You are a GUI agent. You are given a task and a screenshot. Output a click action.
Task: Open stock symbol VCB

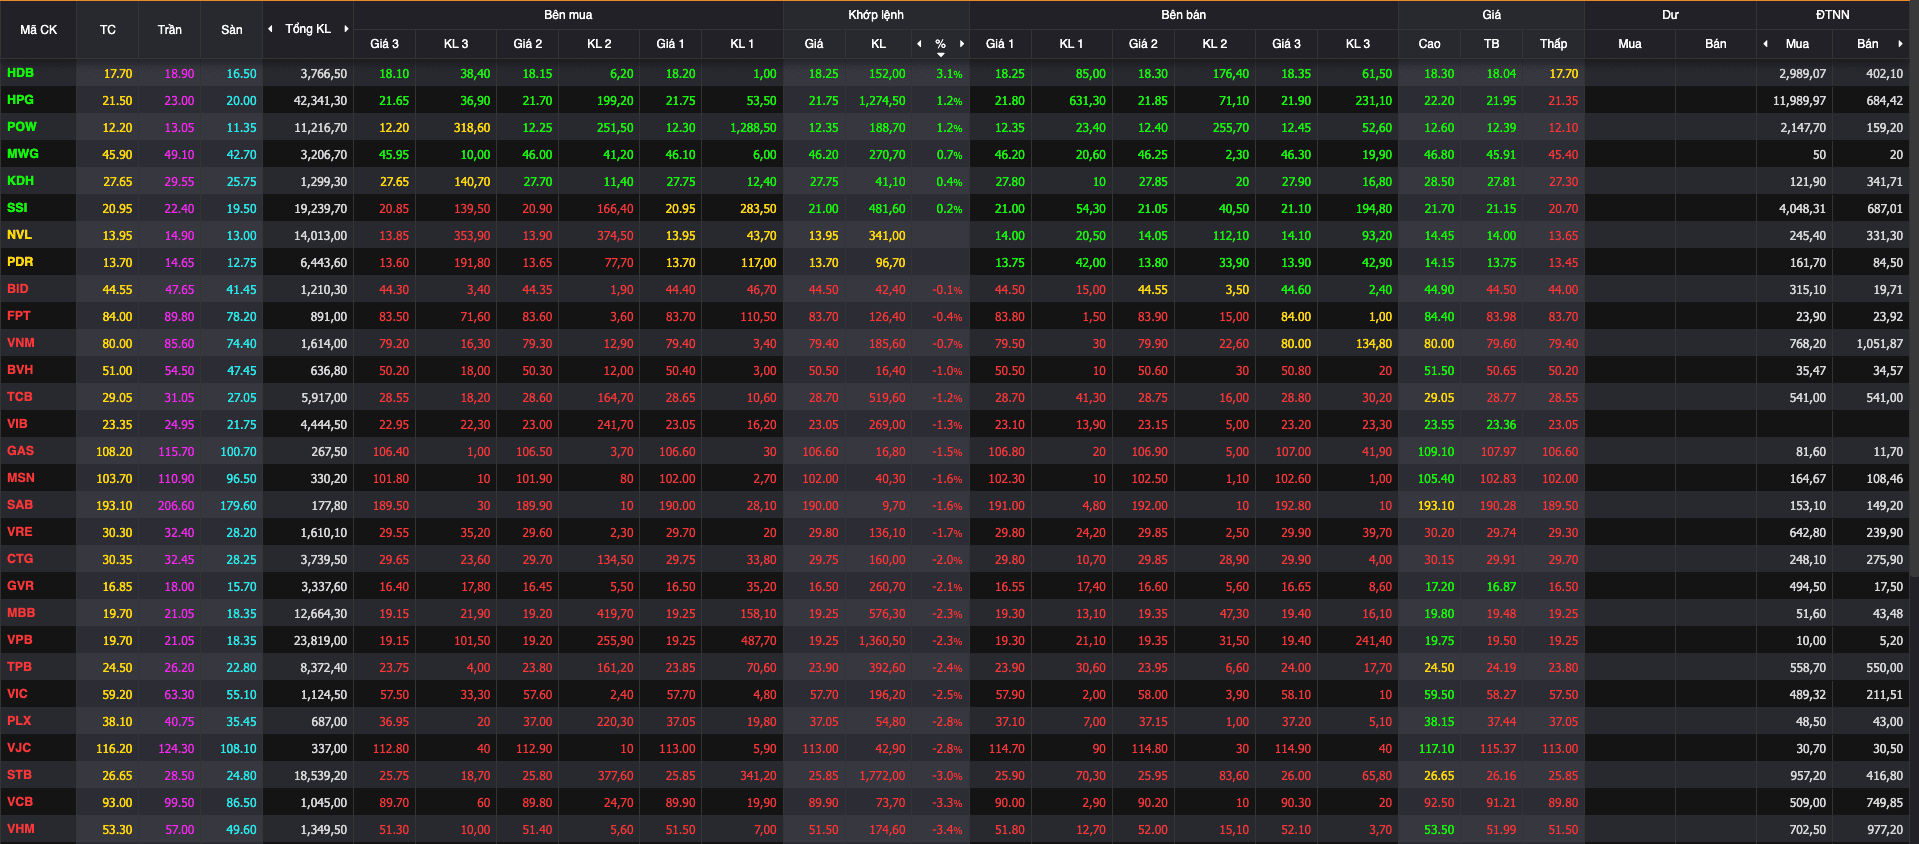(x=19, y=802)
